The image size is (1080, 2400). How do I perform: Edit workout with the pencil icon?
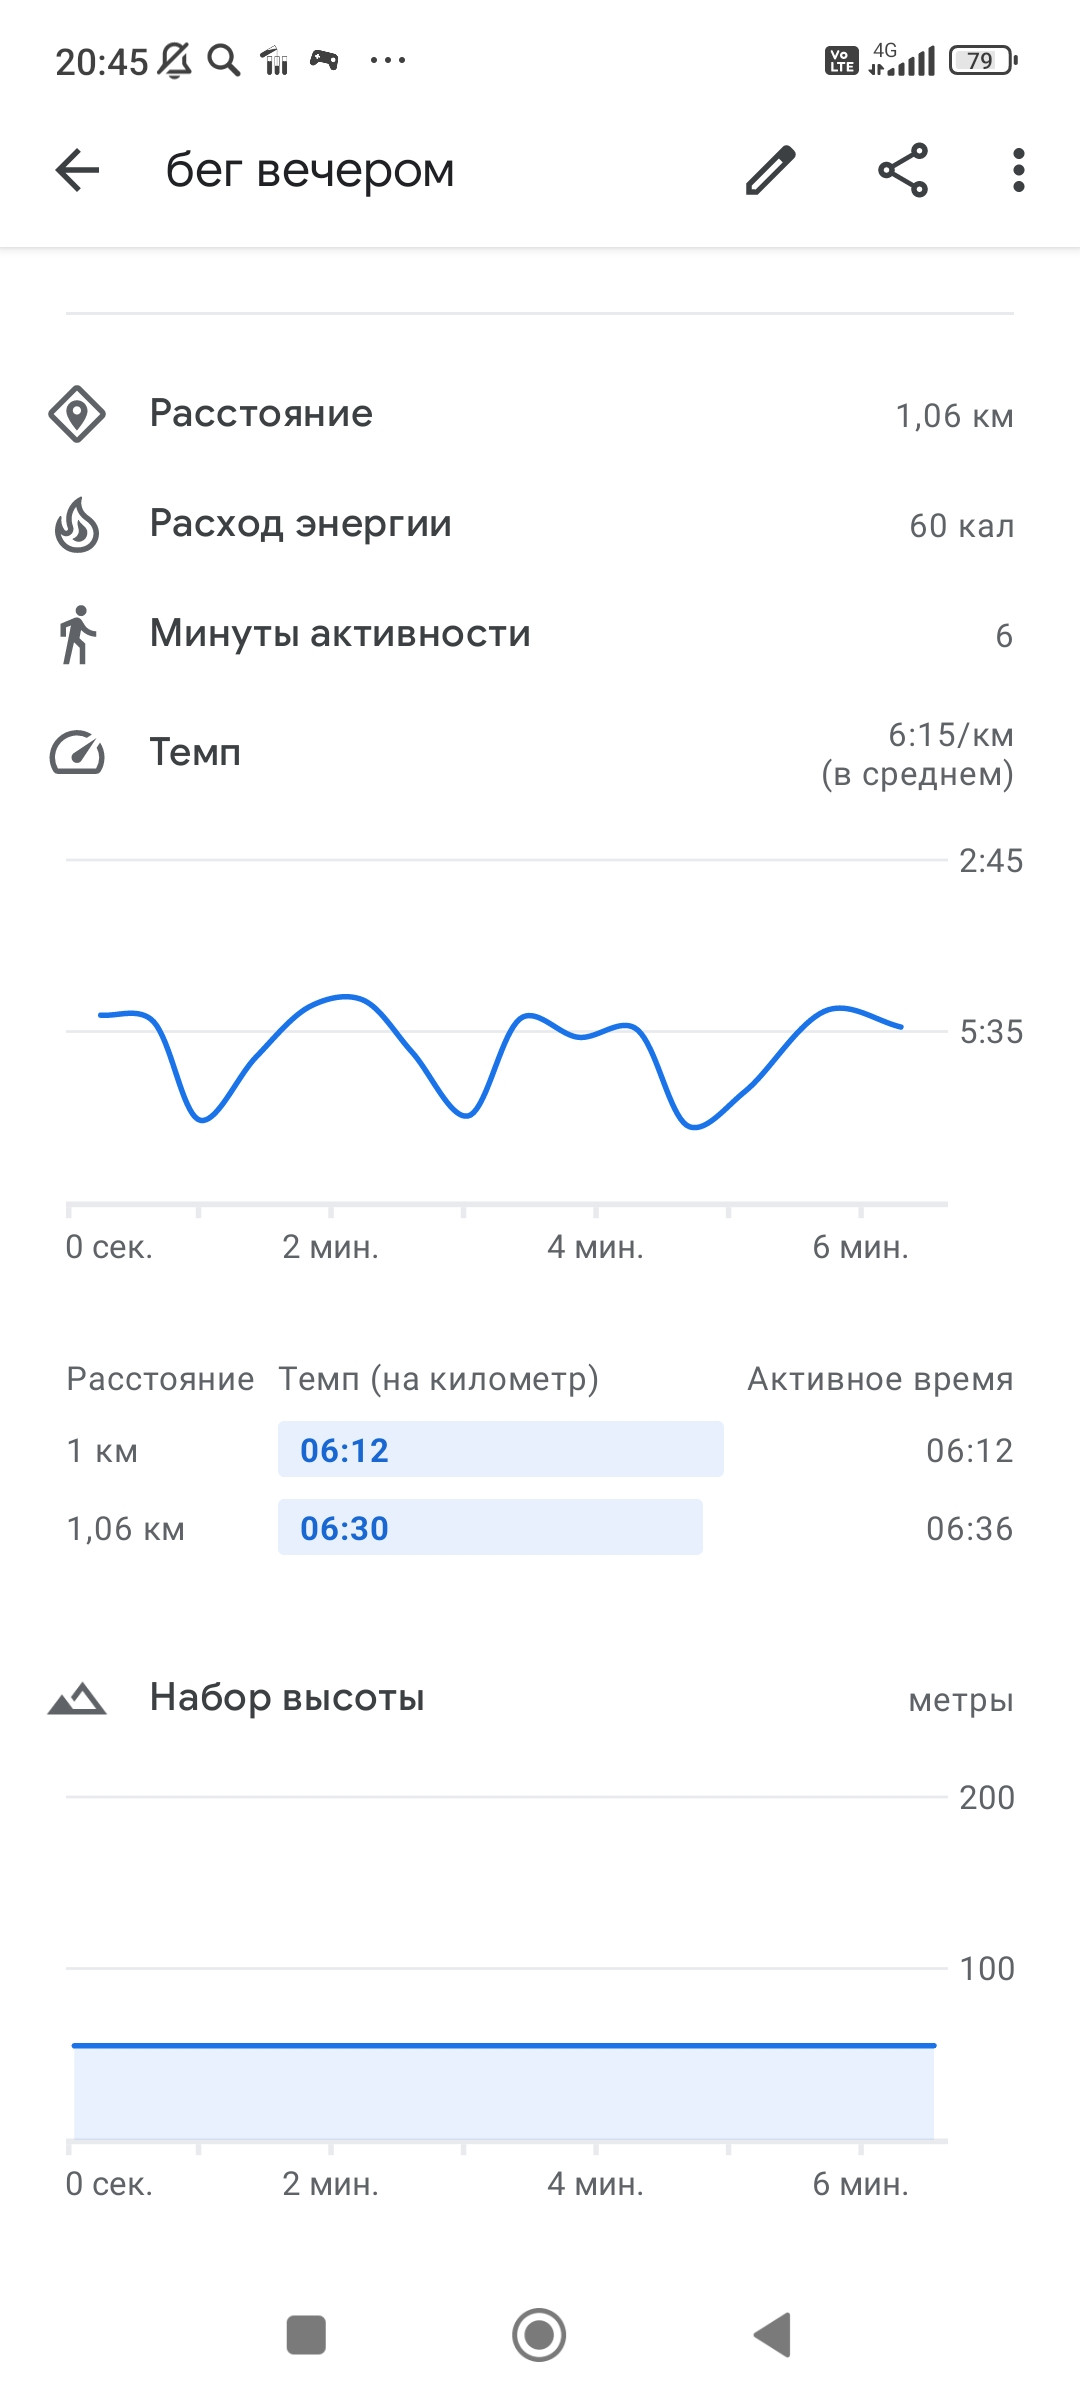coord(771,170)
